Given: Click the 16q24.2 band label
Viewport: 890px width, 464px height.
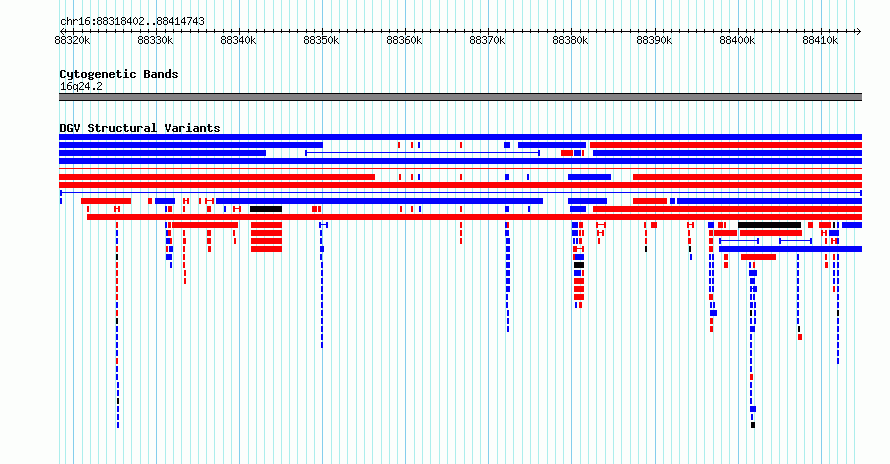Looking at the screenshot, I should click(81, 86).
